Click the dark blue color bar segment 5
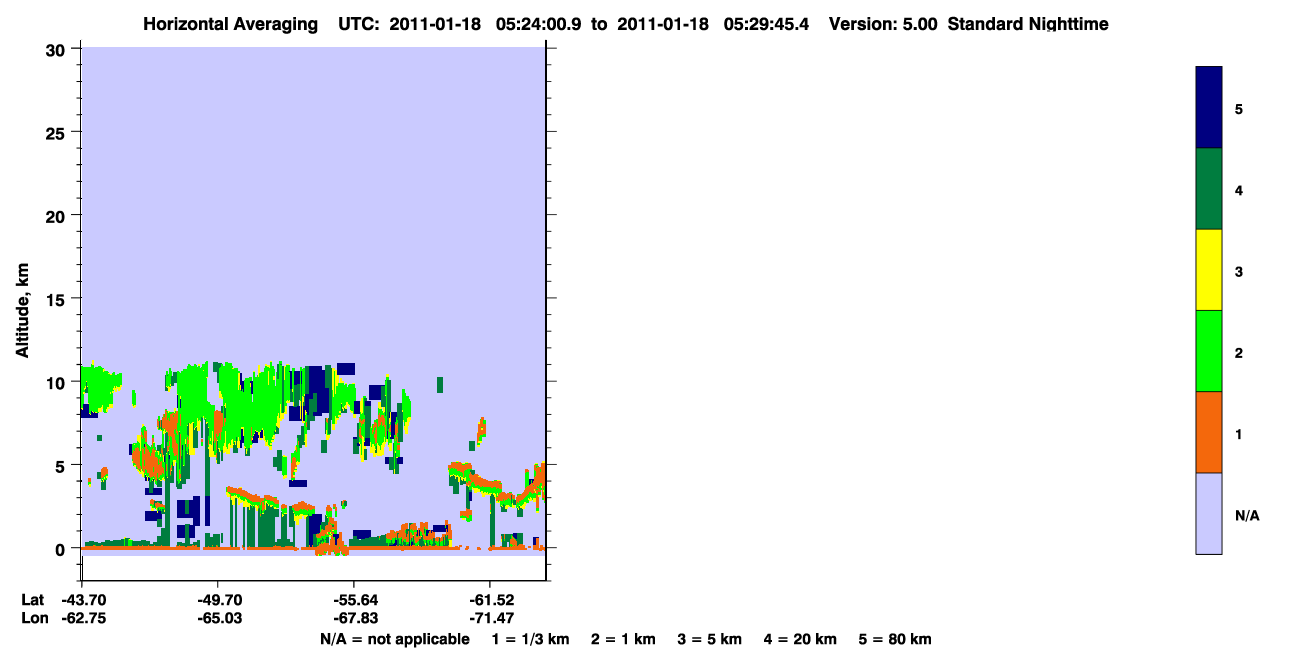This screenshot has height=667, width=1300. pyautogui.click(x=1209, y=108)
